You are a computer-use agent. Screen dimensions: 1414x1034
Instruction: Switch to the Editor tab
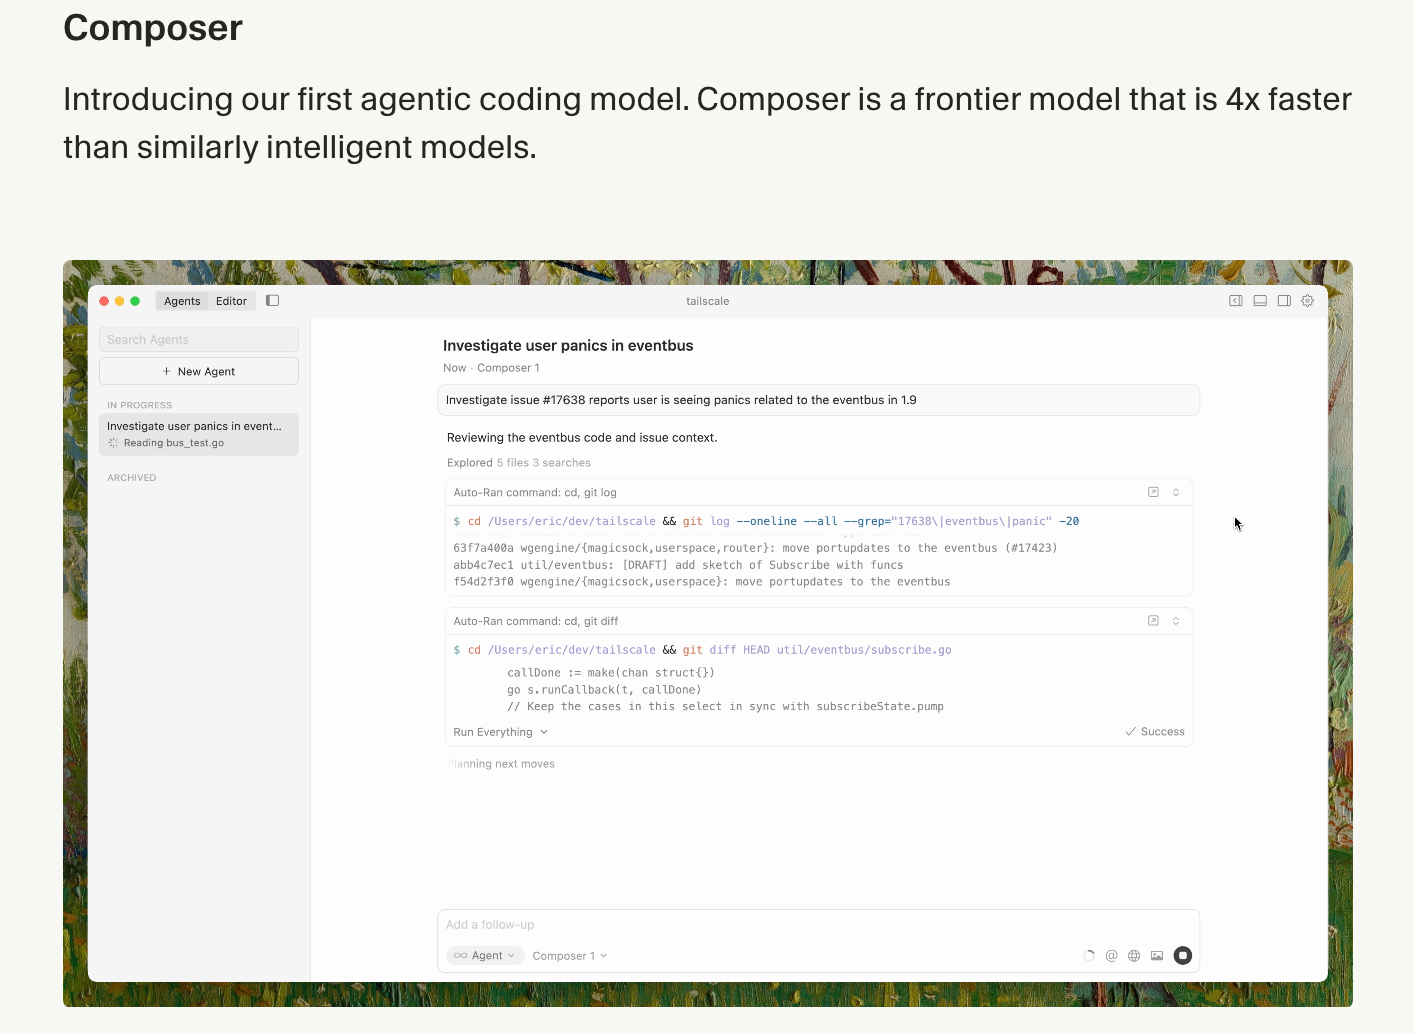(231, 301)
